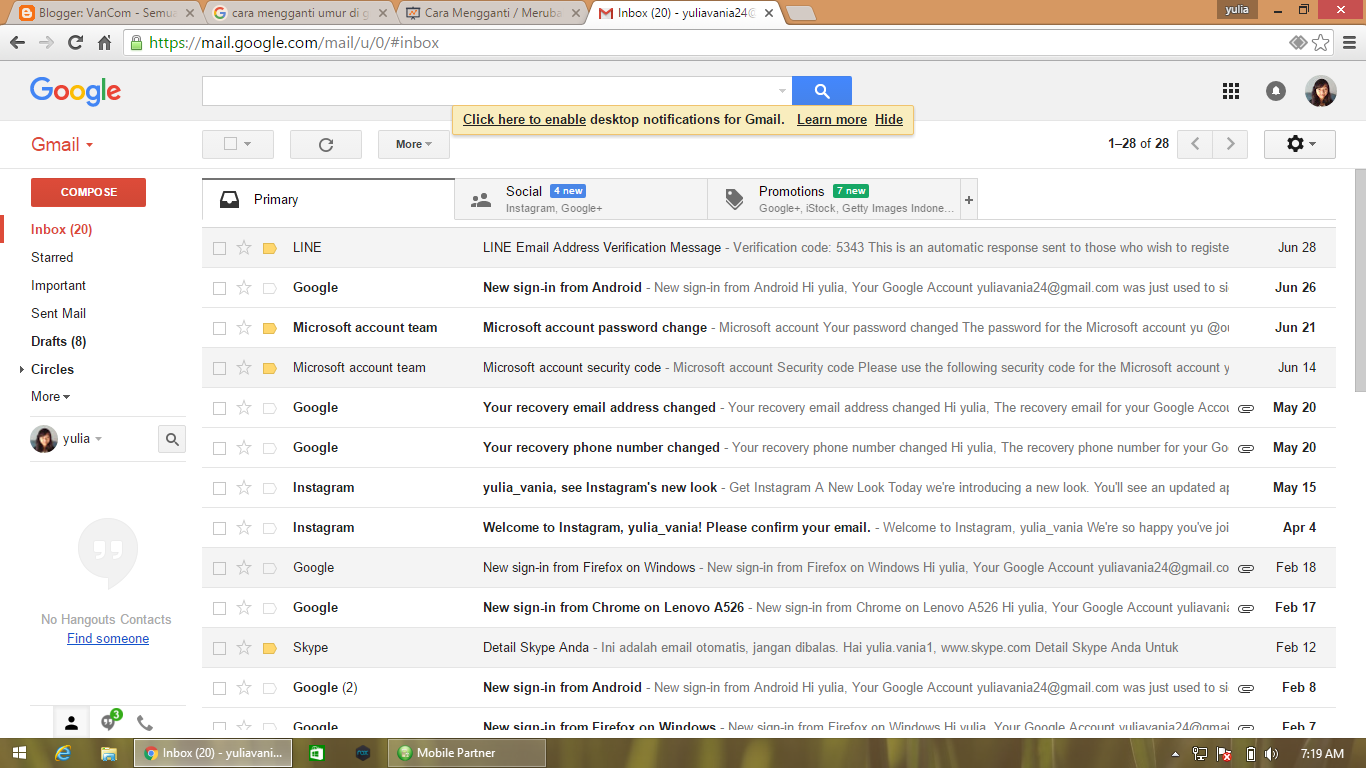
Task: Switch to Cara Mengganti / Merubah browser tab
Action: pyautogui.click(x=491, y=13)
